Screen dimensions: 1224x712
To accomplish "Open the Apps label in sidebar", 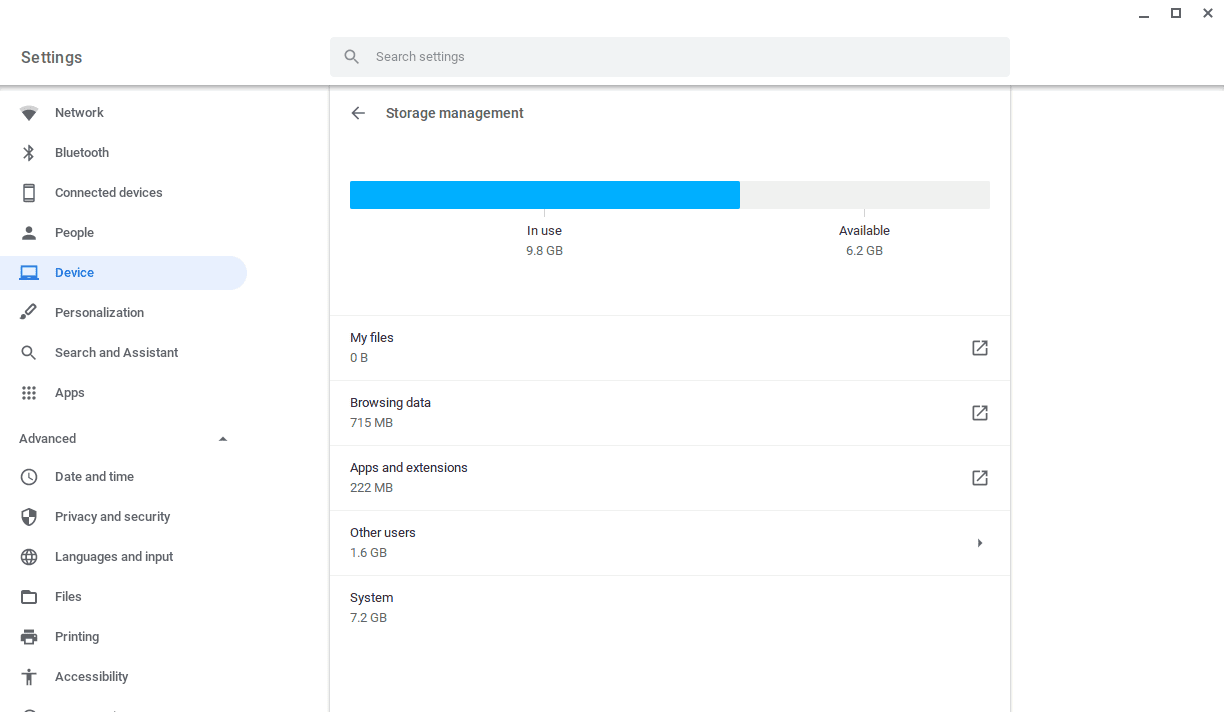I will pyautogui.click(x=69, y=393).
